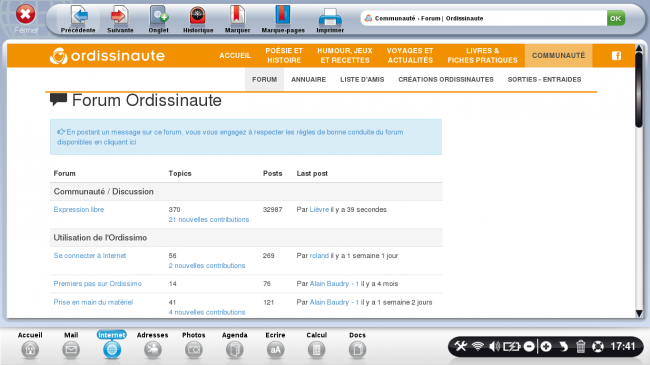Go forward with the Suivante arrow
The width and height of the screenshot is (650, 365).
click(120, 19)
